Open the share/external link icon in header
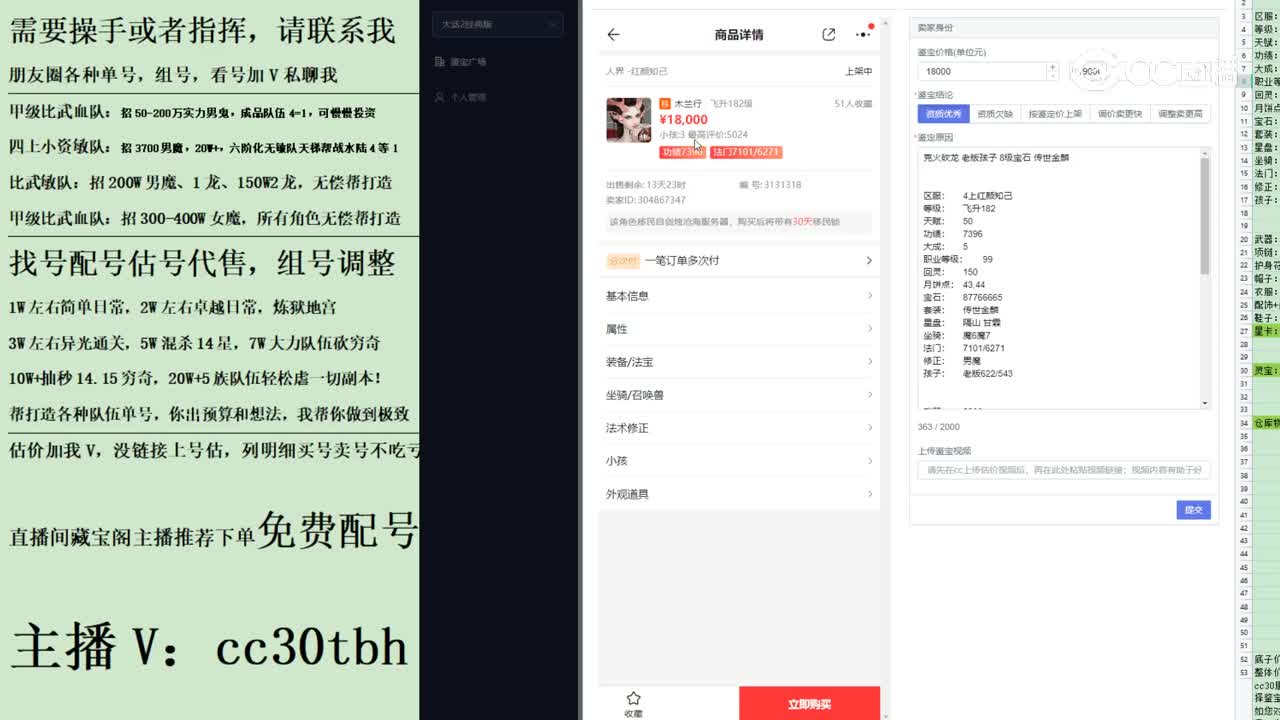Screen dimensions: 1280x720 coord(828,34)
